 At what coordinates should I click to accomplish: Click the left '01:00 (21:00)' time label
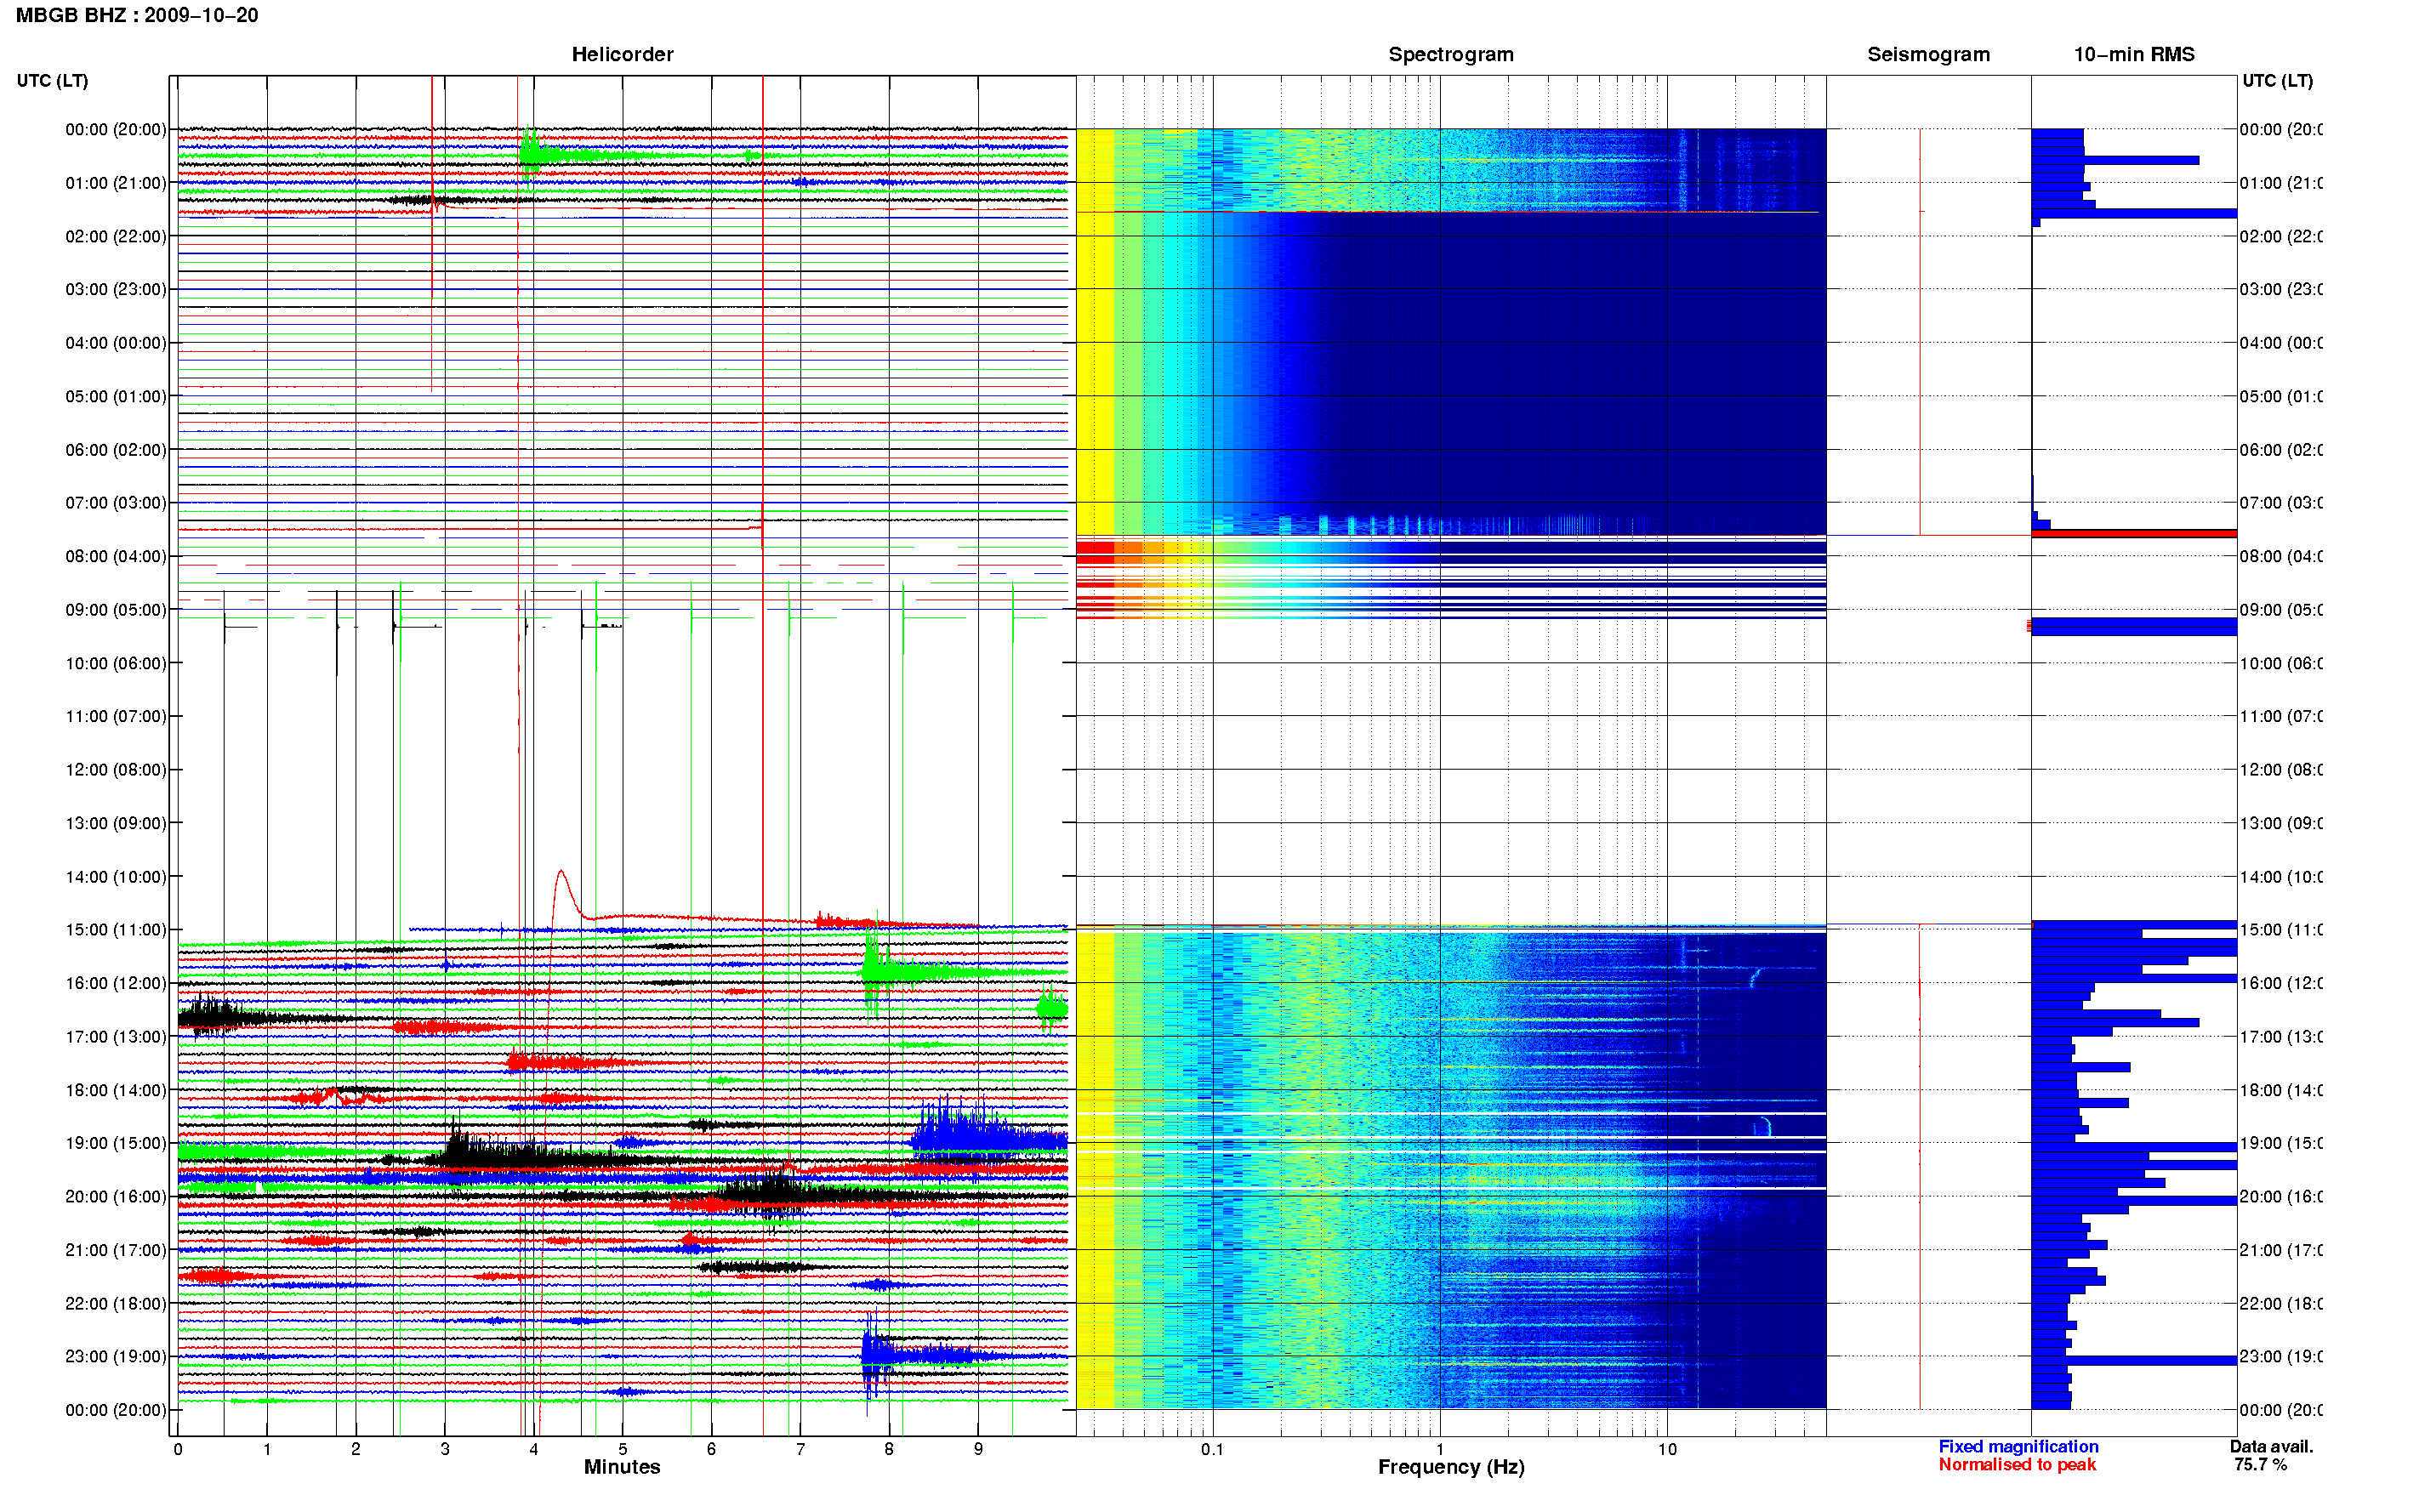(x=116, y=183)
